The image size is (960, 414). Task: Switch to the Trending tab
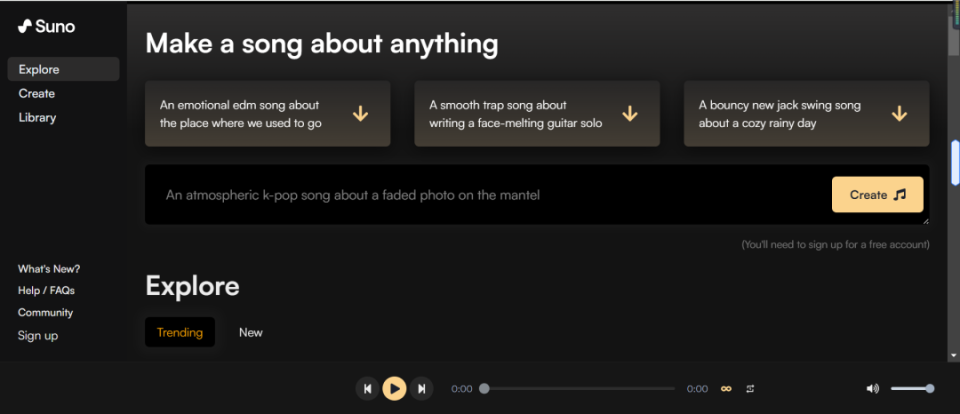click(180, 332)
